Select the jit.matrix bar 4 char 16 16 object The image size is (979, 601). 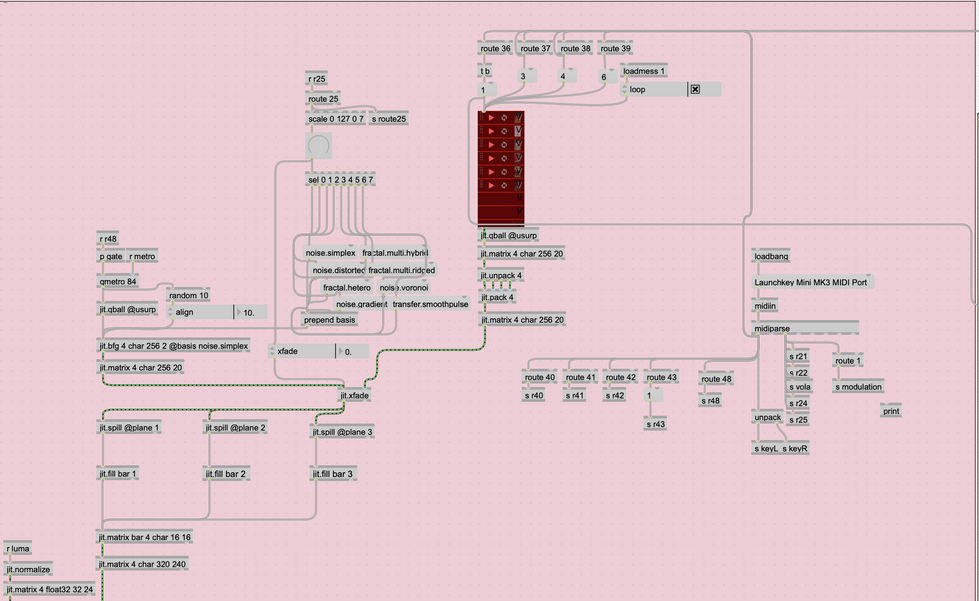tap(145, 537)
